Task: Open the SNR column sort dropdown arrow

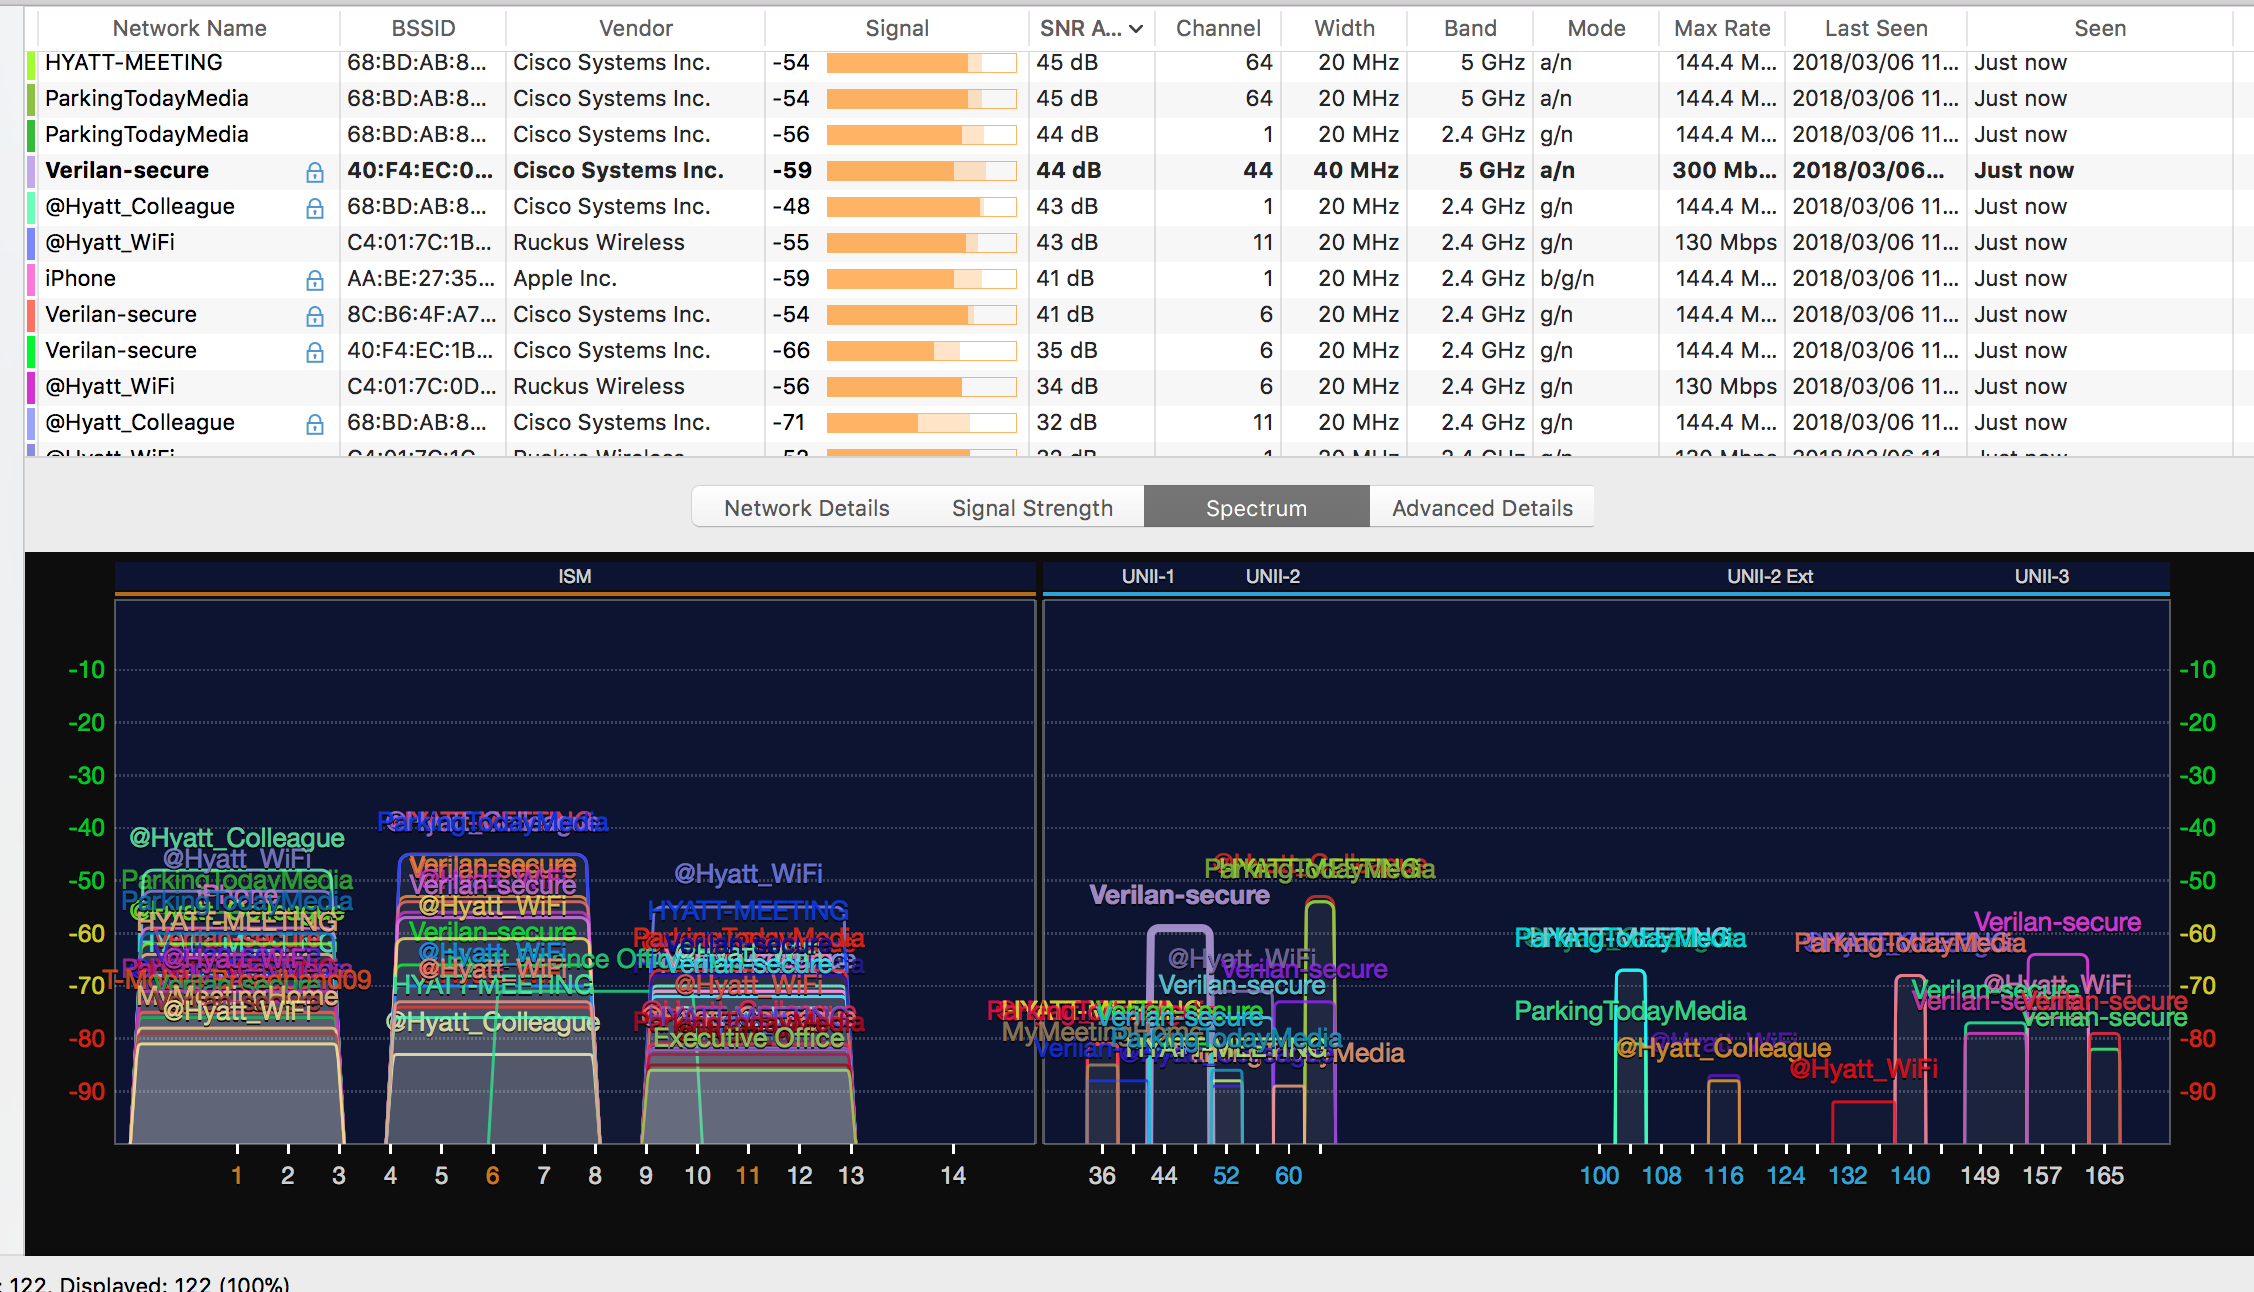Action: click(1136, 29)
